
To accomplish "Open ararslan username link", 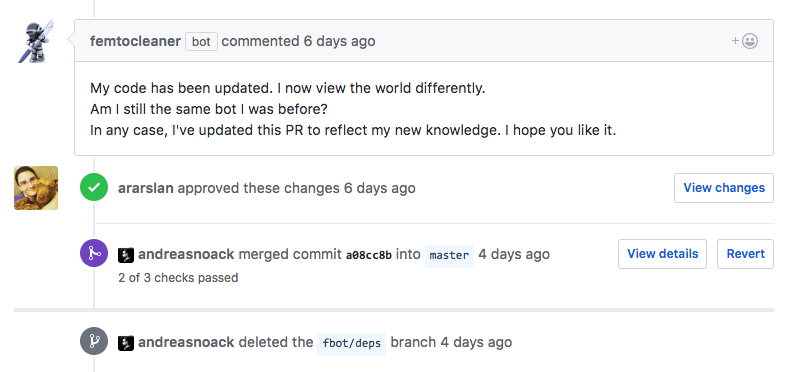I will tap(146, 188).
